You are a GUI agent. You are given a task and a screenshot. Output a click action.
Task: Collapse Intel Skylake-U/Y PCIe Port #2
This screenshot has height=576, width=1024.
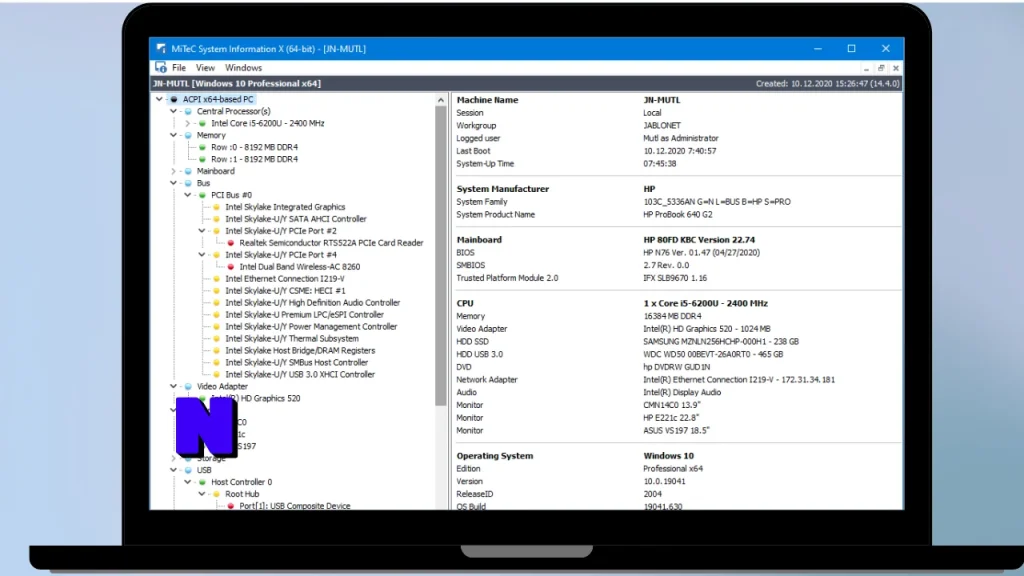[202, 231]
